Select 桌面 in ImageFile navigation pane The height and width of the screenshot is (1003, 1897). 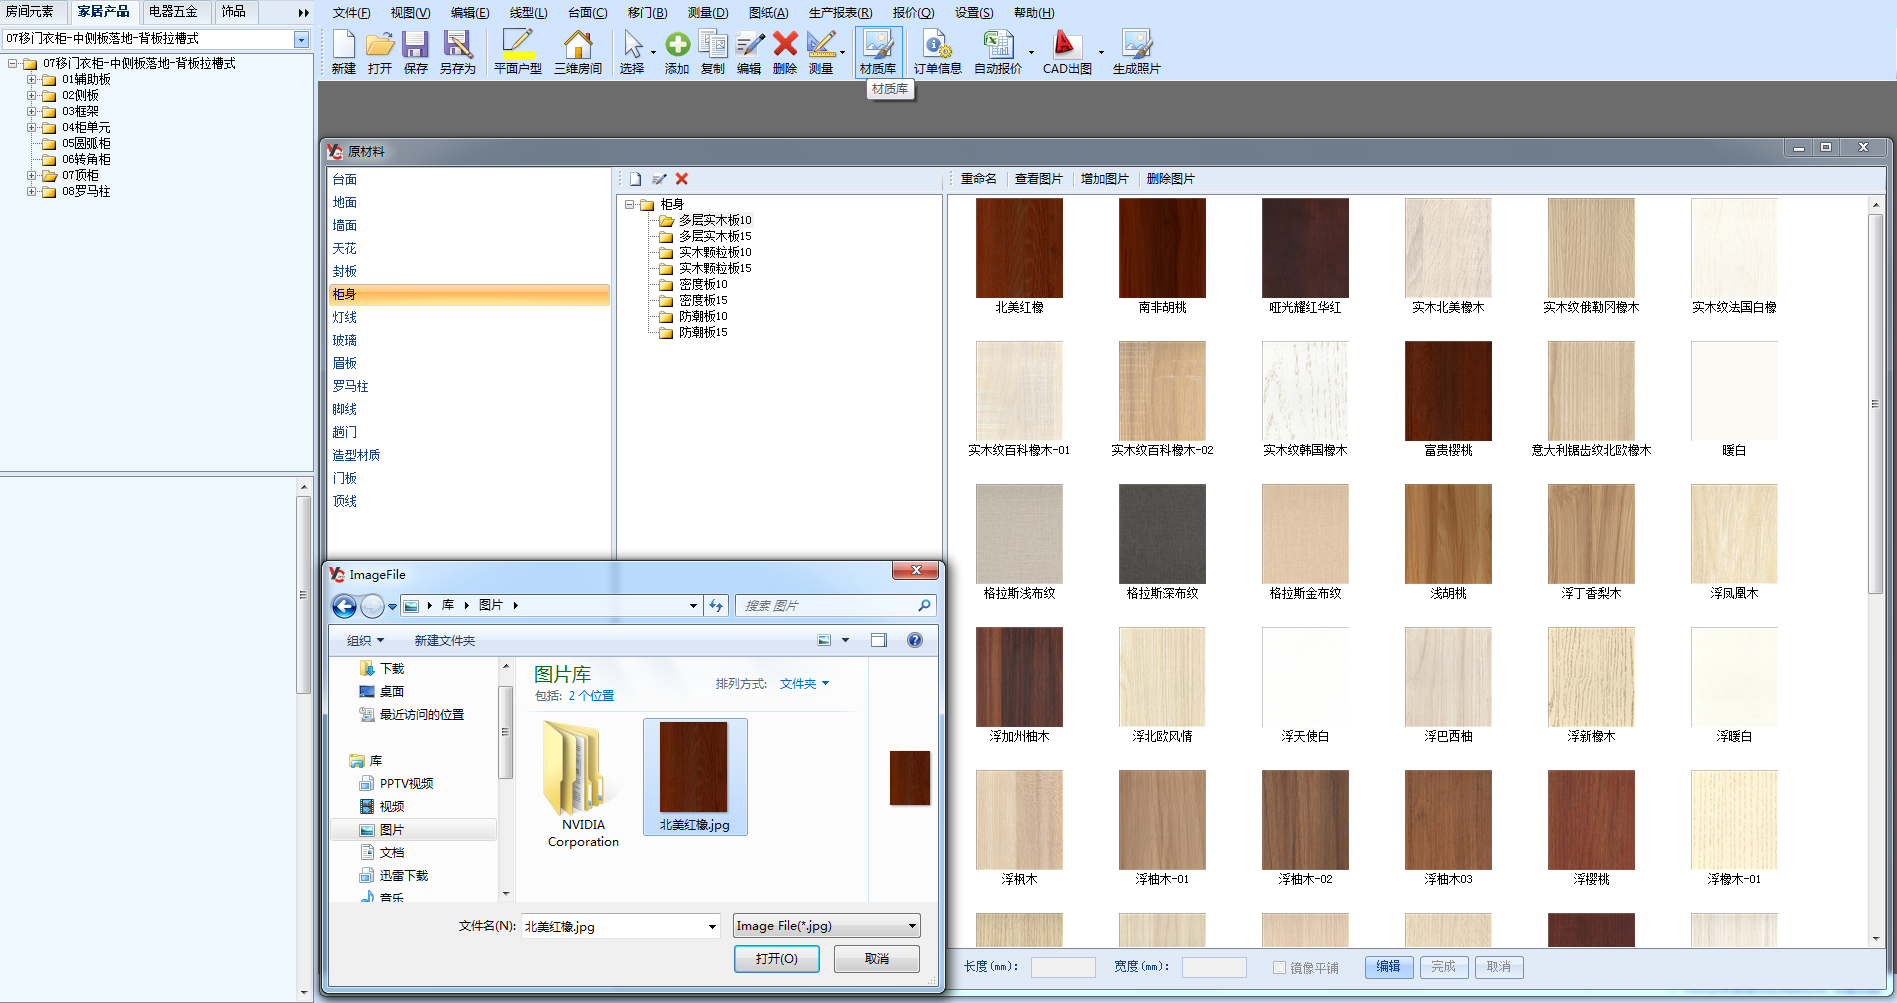pyautogui.click(x=391, y=692)
